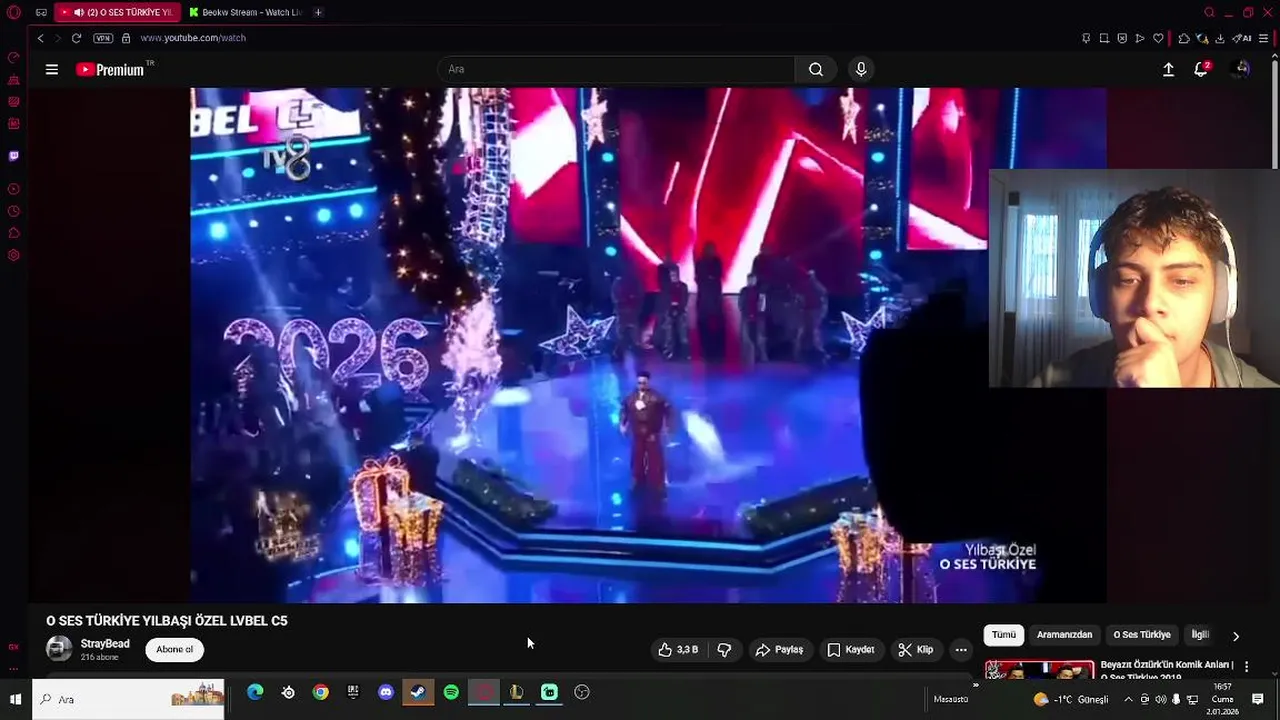The height and width of the screenshot is (720, 1280).
Task: Open Steam from taskbar
Action: click(x=419, y=692)
